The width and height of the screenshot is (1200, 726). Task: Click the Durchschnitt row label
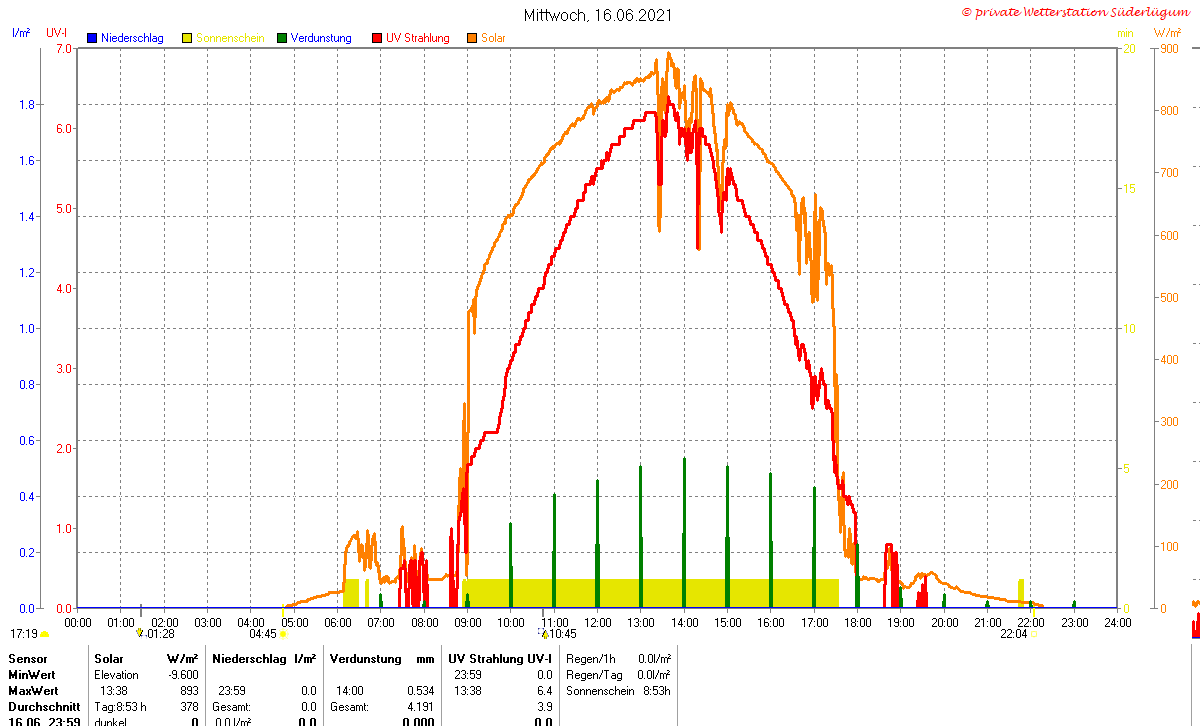pos(43,707)
